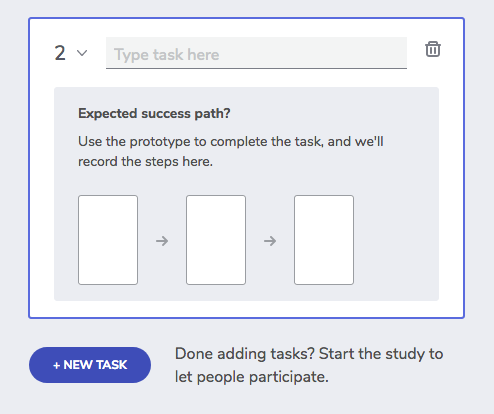Add a task with the + NEW TASK button
494x414 pixels.
[x=90, y=365]
